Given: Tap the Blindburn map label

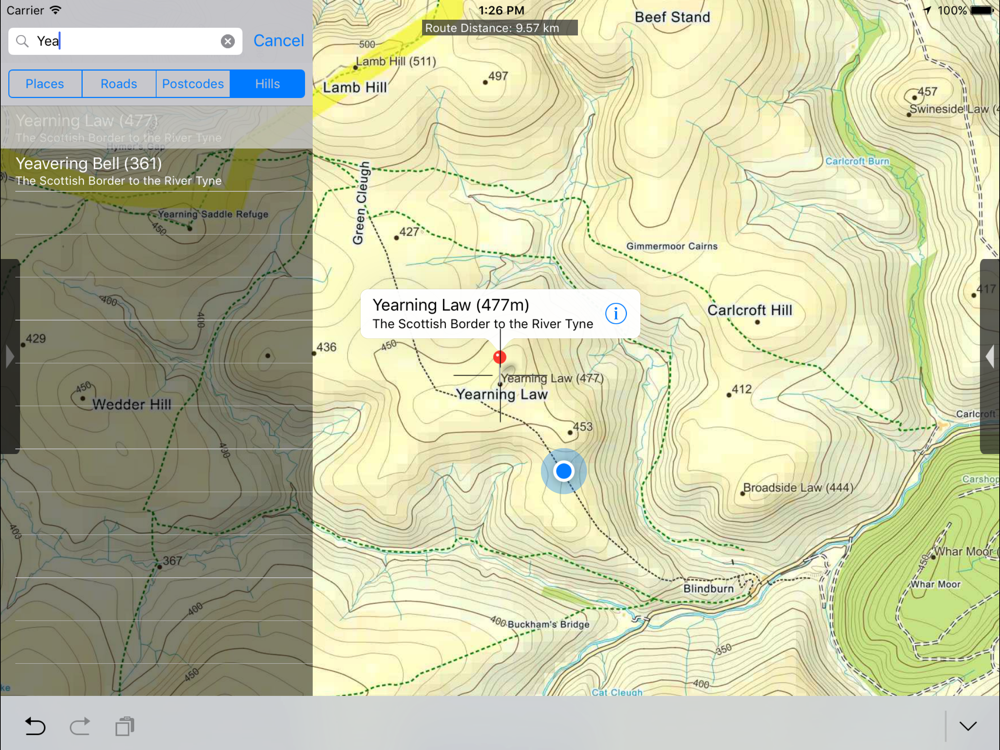Looking at the screenshot, I should pos(708,588).
